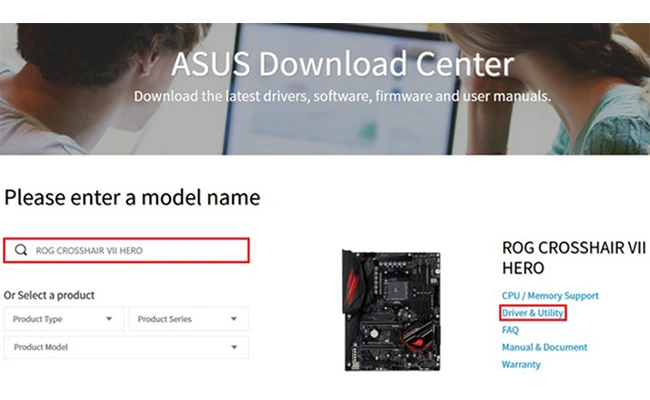Click the Product Model dropdown arrow

tap(233, 346)
